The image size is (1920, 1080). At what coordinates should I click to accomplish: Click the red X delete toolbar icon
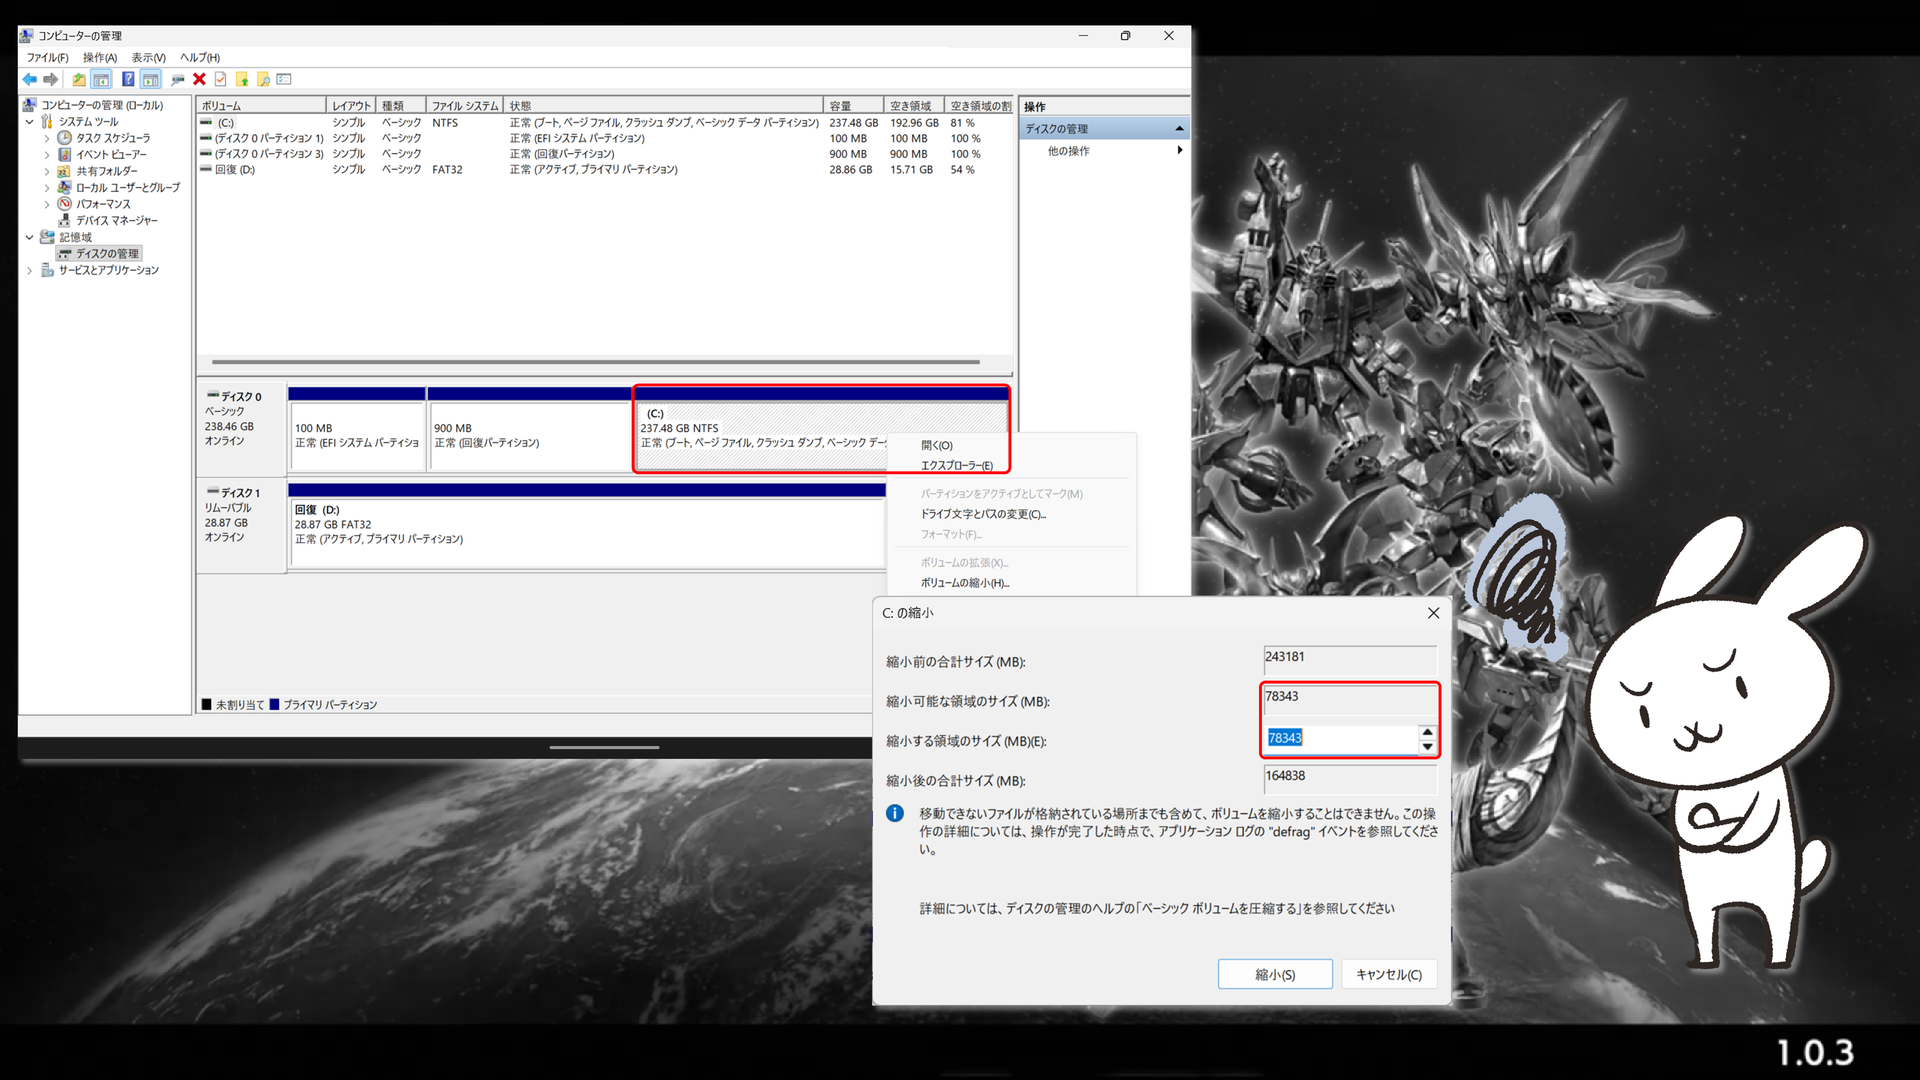[x=199, y=79]
